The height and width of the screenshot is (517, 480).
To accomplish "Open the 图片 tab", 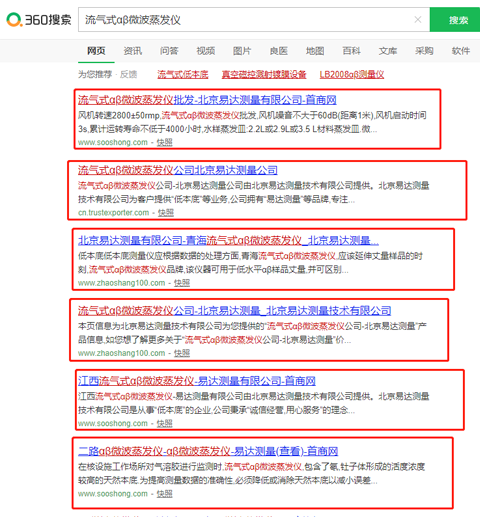I will (242, 51).
